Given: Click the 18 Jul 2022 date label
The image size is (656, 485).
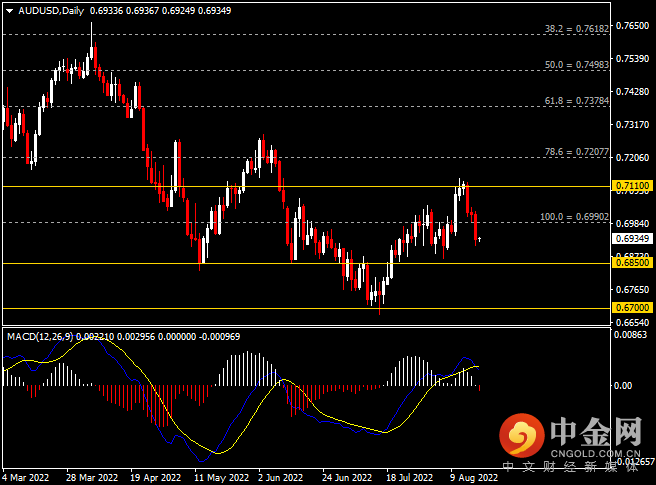Looking at the screenshot, I should [409, 477].
